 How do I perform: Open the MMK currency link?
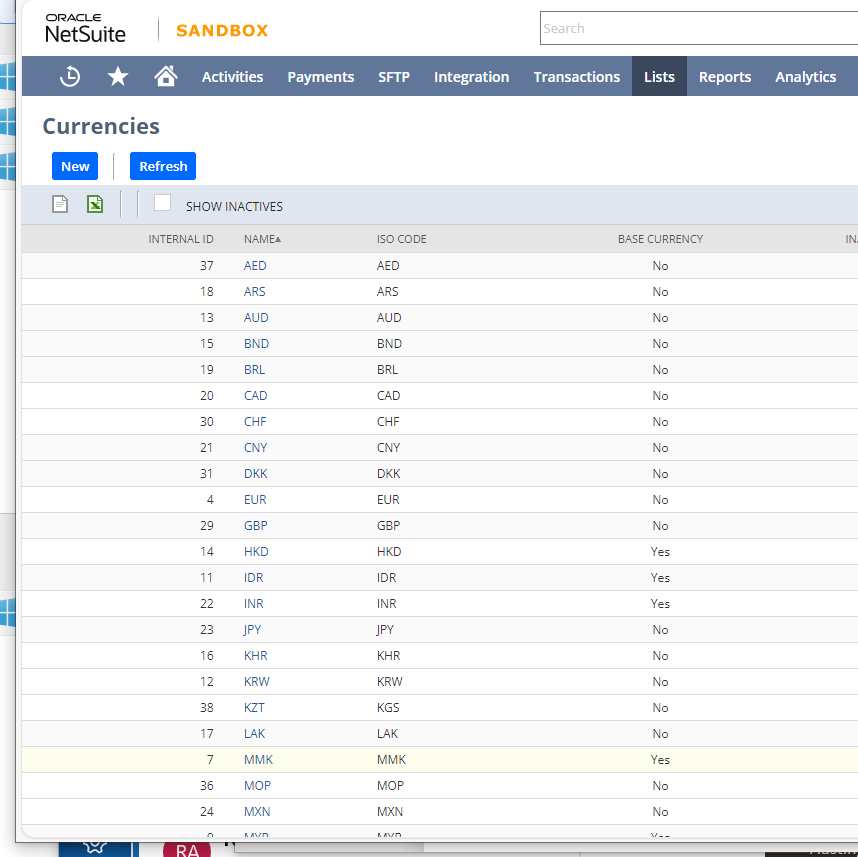click(258, 760)
